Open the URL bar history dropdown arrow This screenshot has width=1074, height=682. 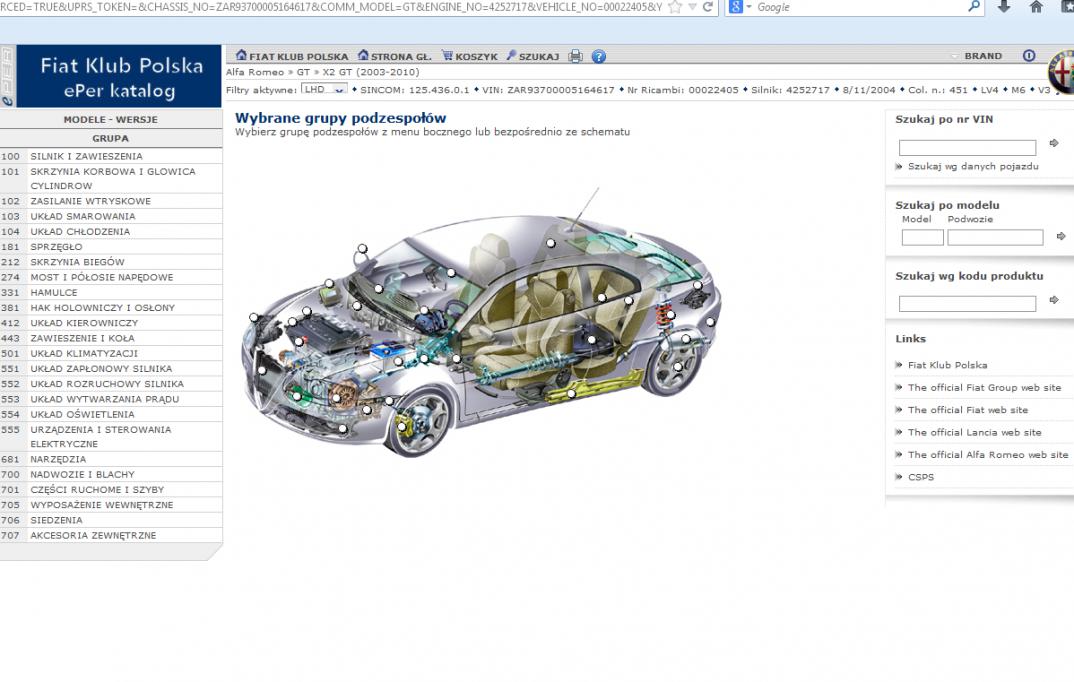point(692,7)
